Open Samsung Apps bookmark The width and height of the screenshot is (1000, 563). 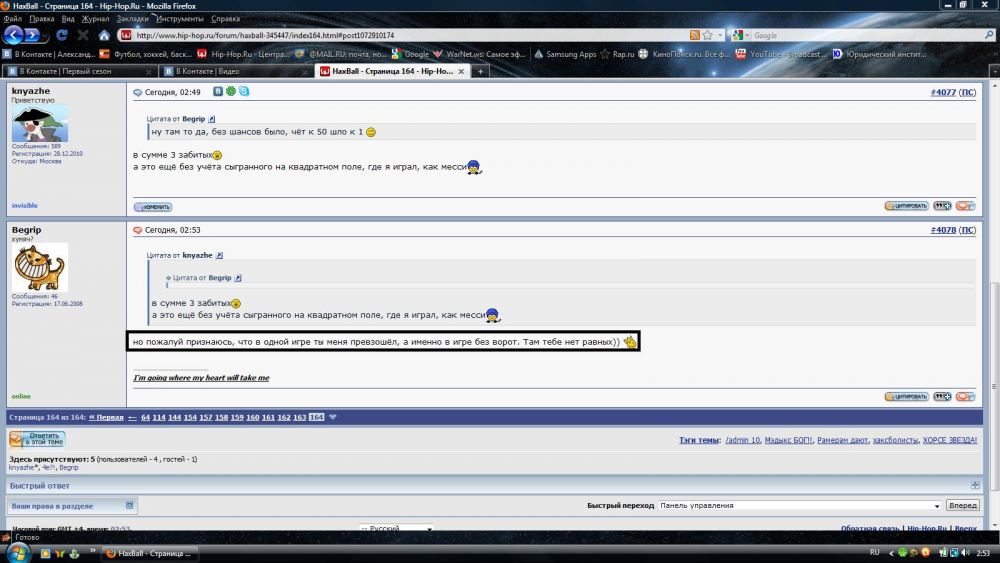click(x=565, y=54)
